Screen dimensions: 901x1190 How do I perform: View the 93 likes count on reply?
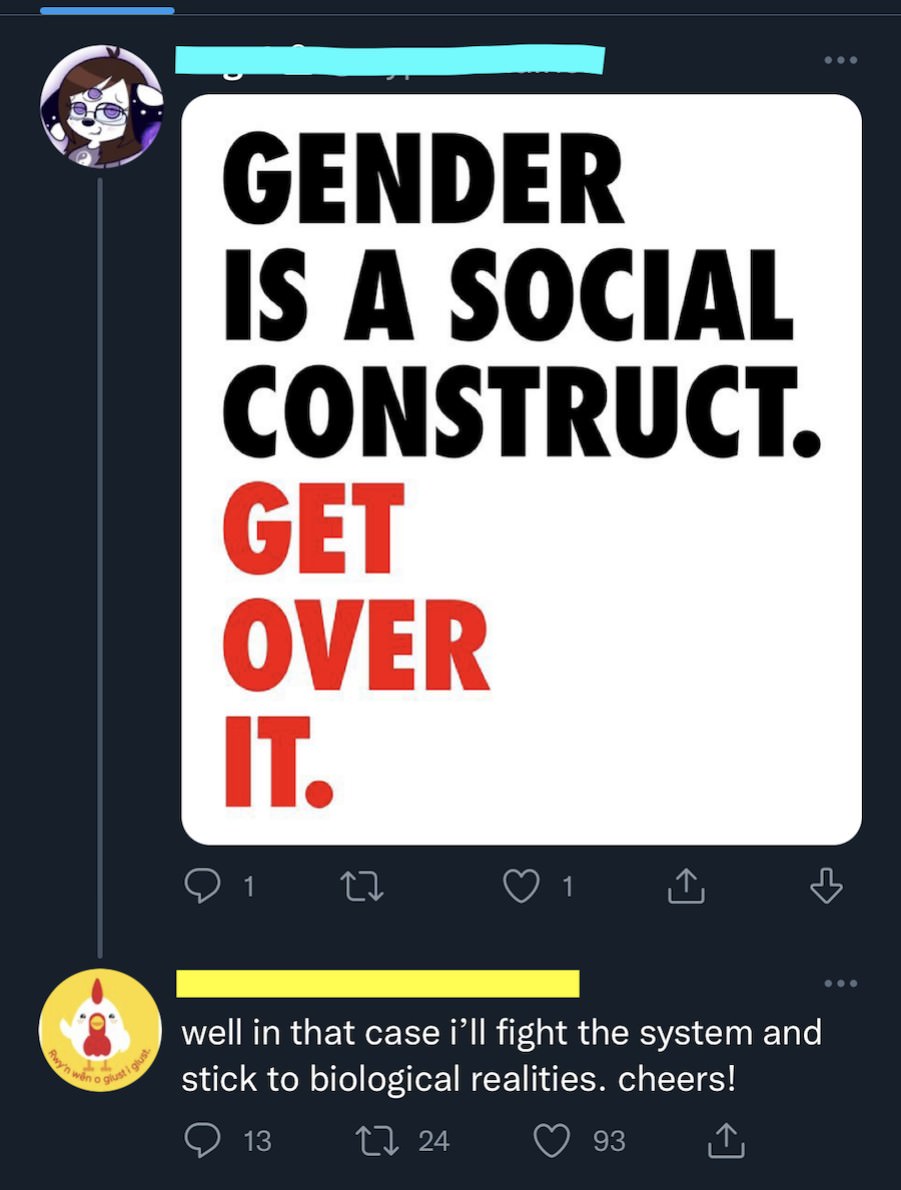[x=609, y=1141]
